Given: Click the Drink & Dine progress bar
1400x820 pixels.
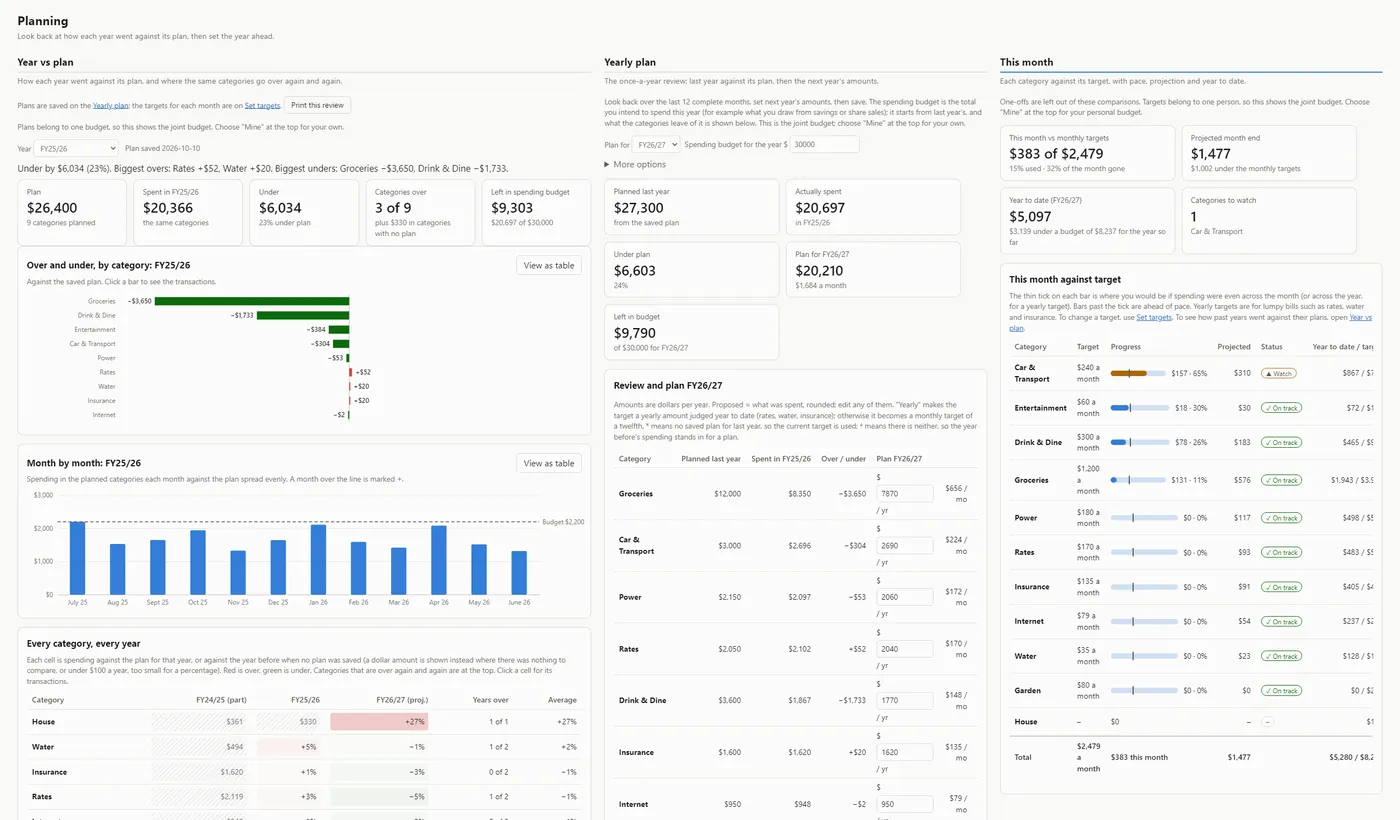Looking at the screenshot, I should 1138,442.
